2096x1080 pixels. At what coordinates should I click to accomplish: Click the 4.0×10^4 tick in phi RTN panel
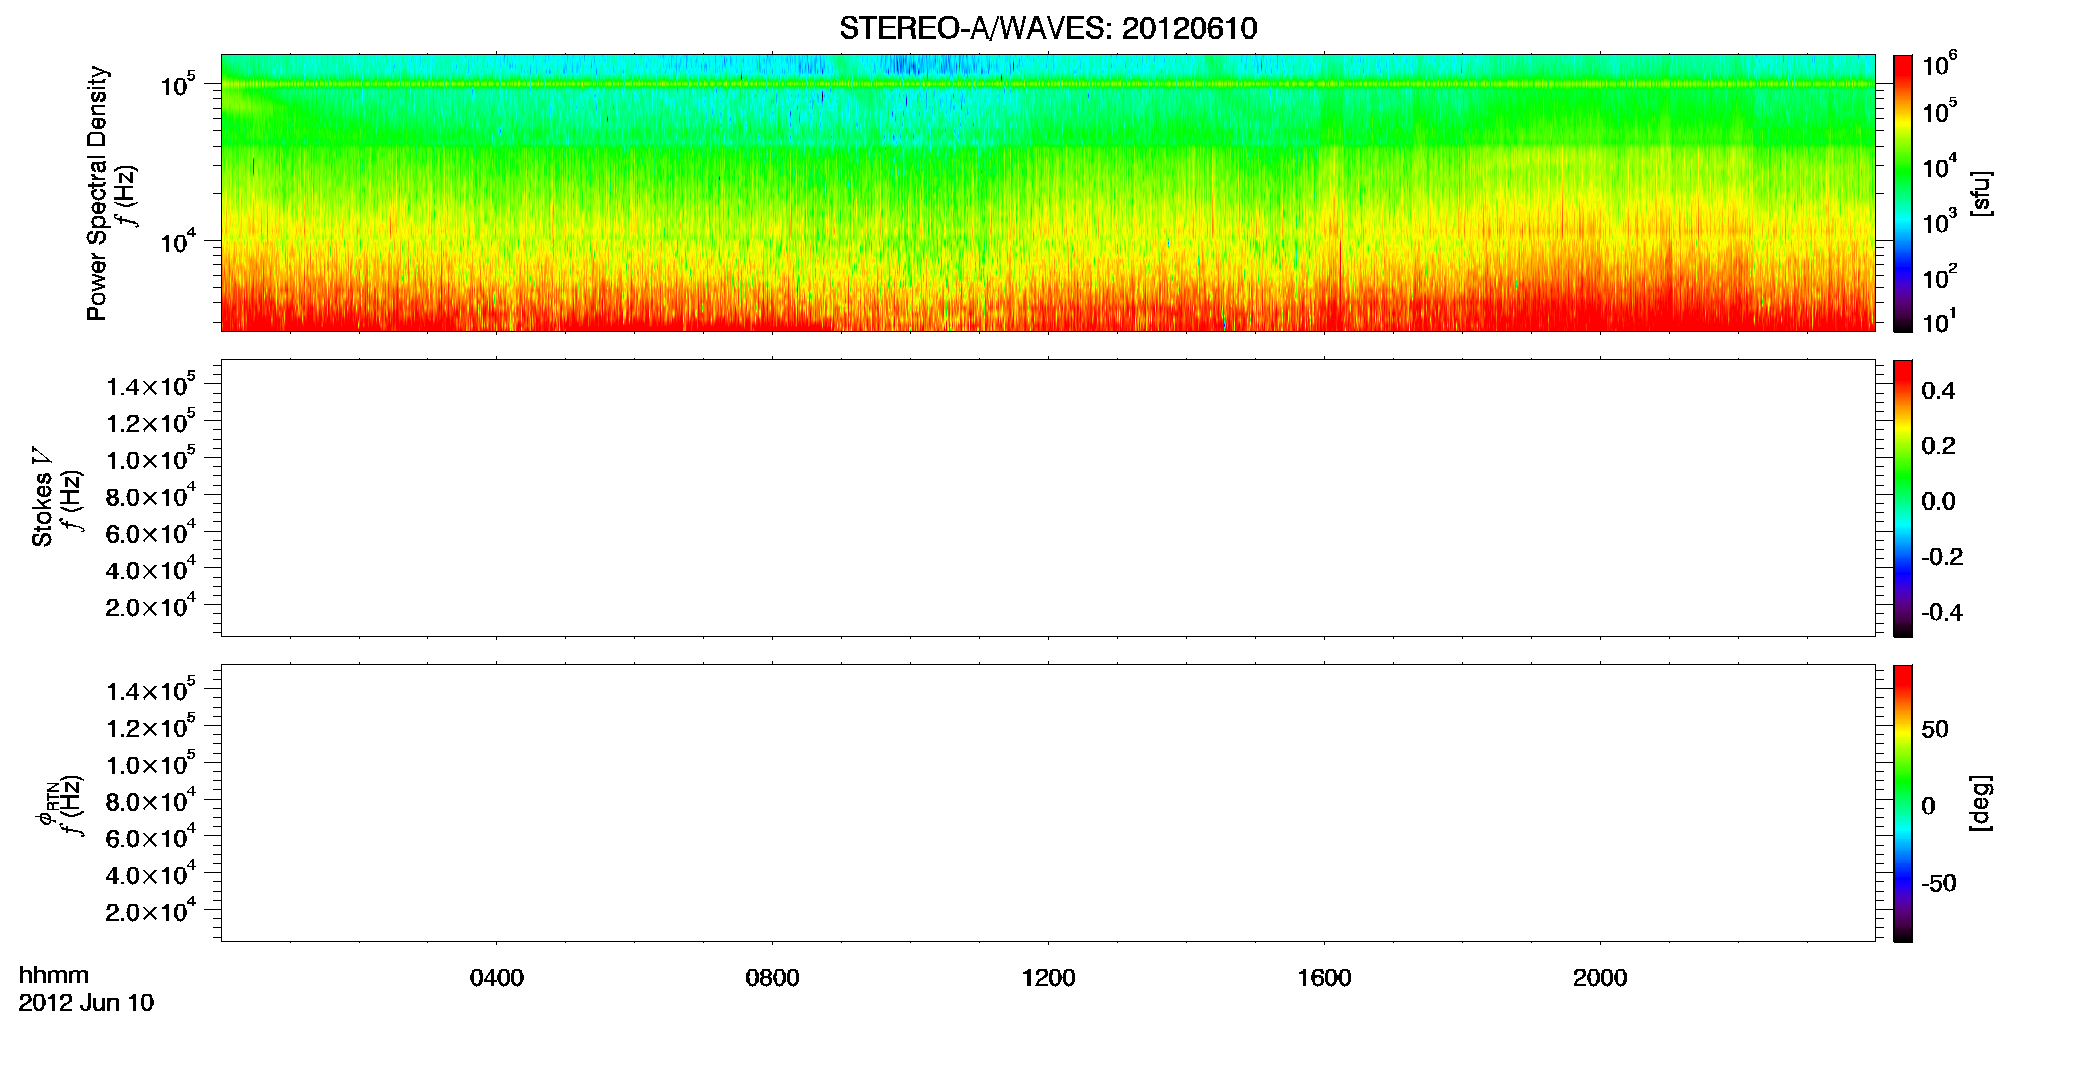pyautogui.click(x=151, y=874)
